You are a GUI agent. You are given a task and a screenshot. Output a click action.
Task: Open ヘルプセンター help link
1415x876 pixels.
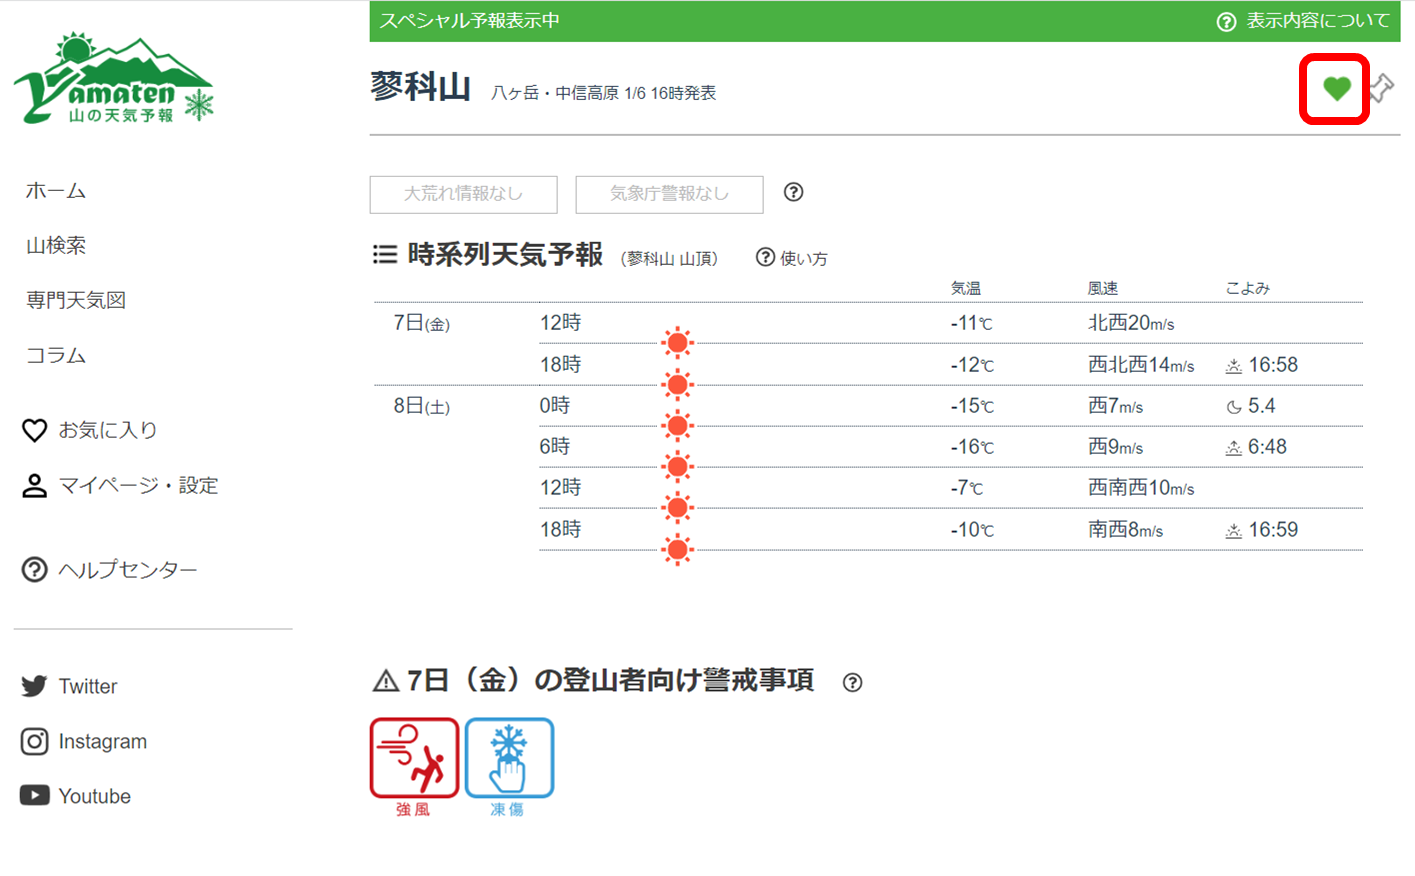[110, 570]
